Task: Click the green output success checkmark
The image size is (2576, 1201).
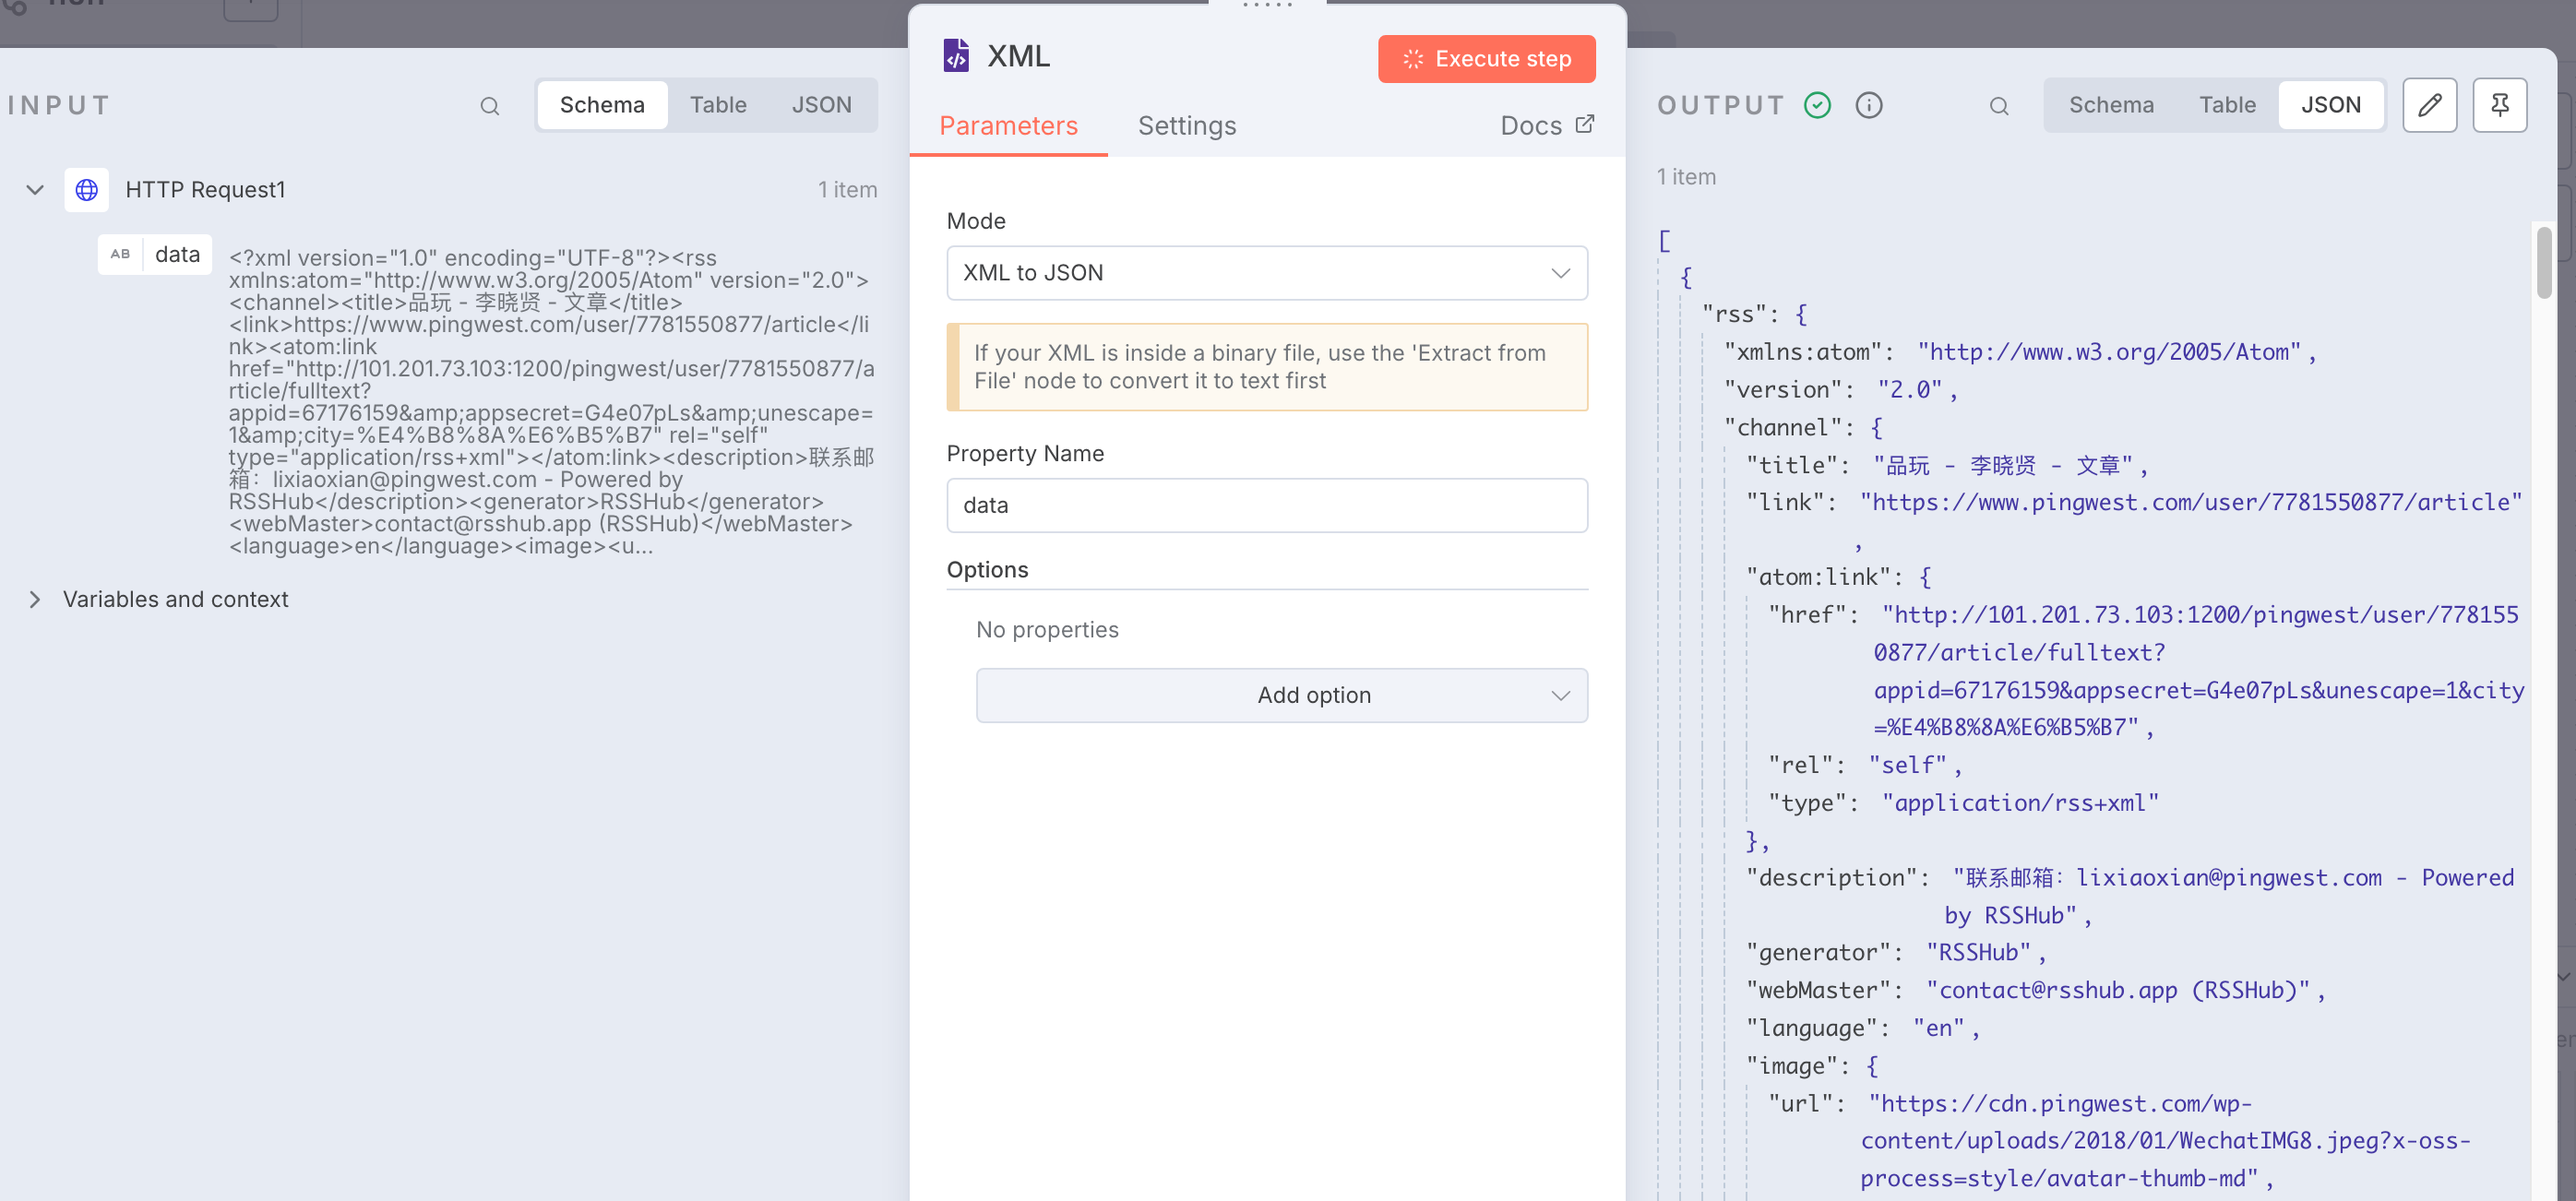Action: click(1817, 105)
